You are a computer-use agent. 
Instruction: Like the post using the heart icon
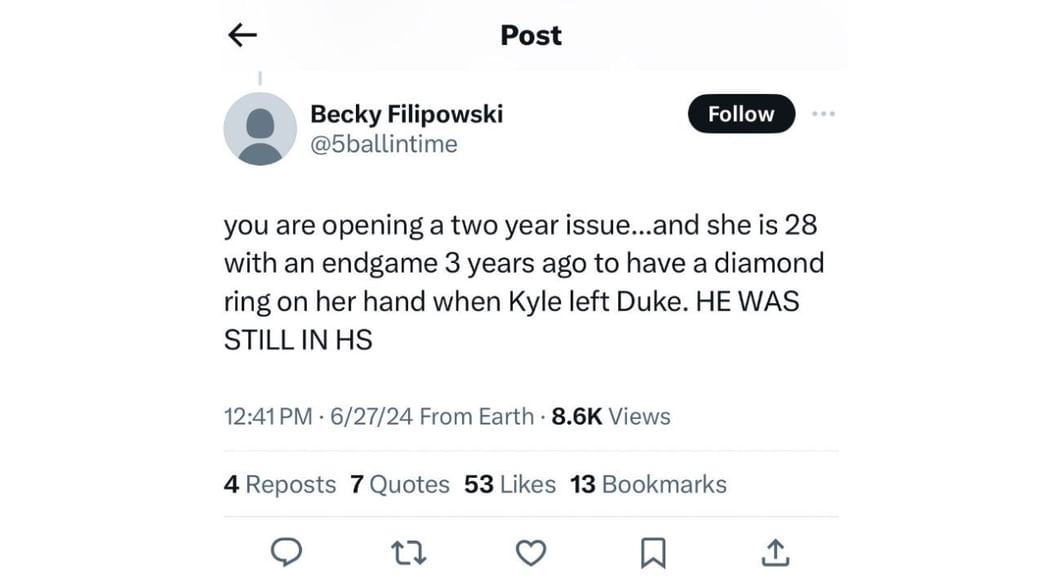coord(530,552)
